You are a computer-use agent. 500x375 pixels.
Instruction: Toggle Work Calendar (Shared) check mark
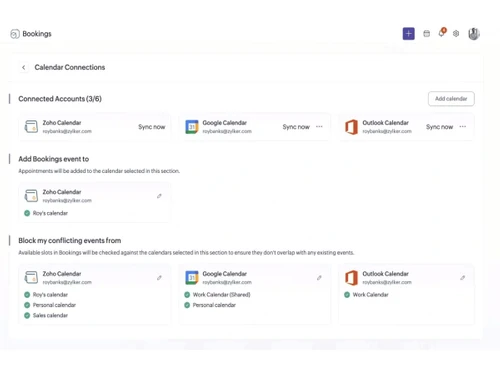[x=187, y=295]
